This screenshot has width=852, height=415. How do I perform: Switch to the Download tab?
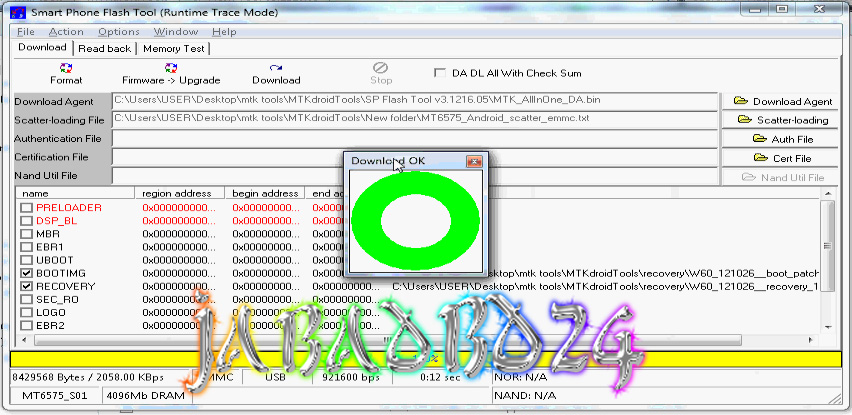click(x=42, y=47)
